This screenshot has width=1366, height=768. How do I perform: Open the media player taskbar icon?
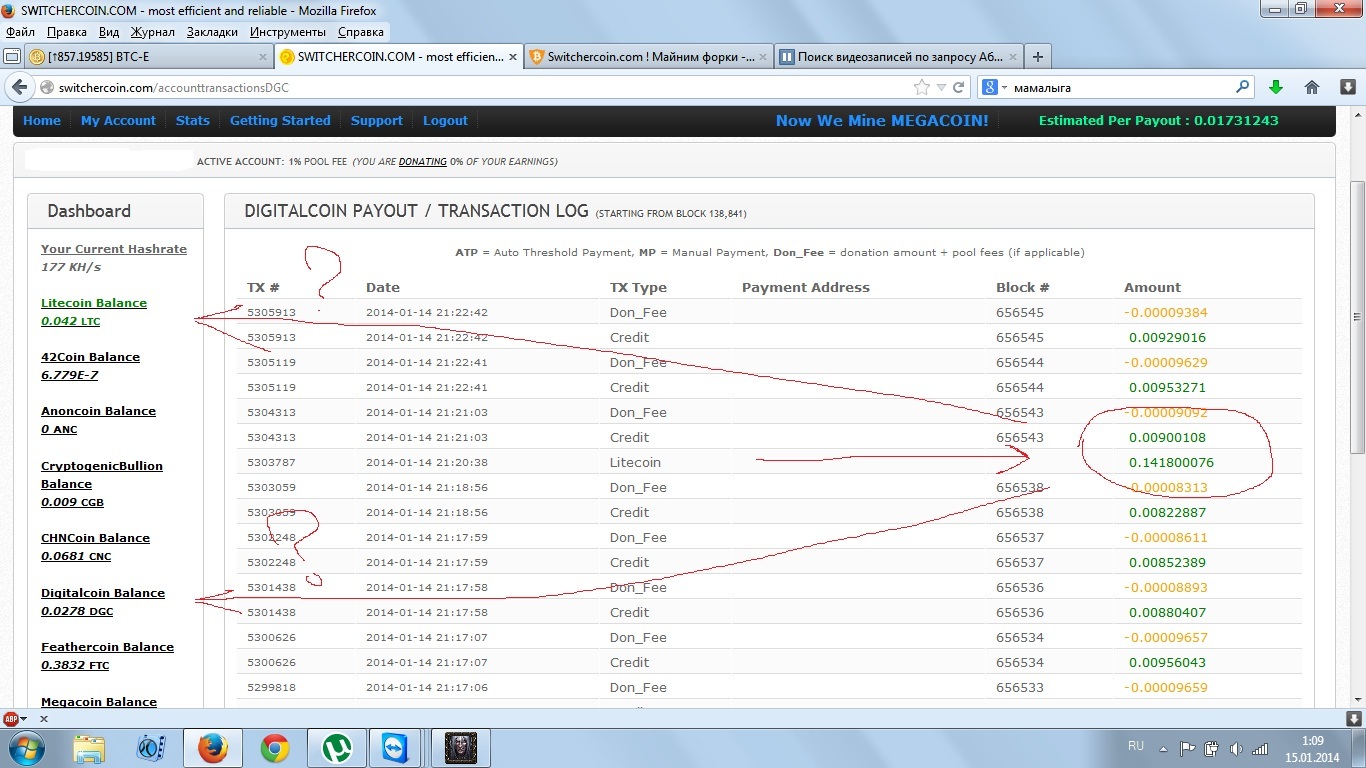click(x=151, y=748)
